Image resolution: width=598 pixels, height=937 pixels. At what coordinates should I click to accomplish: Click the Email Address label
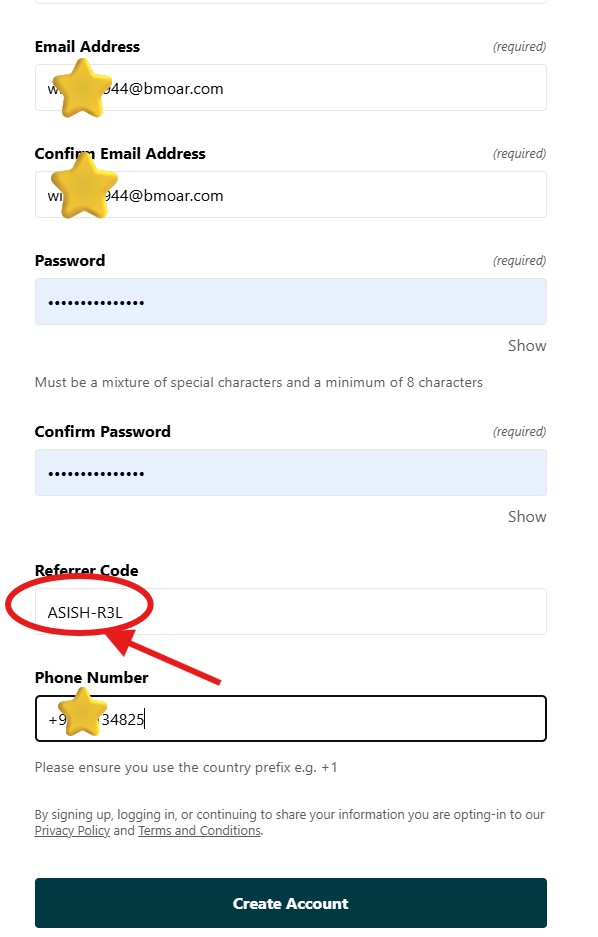(x=87, y=46)
